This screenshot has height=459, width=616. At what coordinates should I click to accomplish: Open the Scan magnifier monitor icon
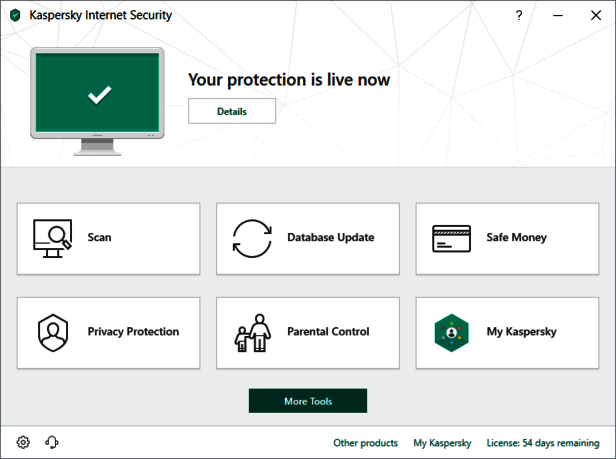pyautogui.click(x=52, y=237)
